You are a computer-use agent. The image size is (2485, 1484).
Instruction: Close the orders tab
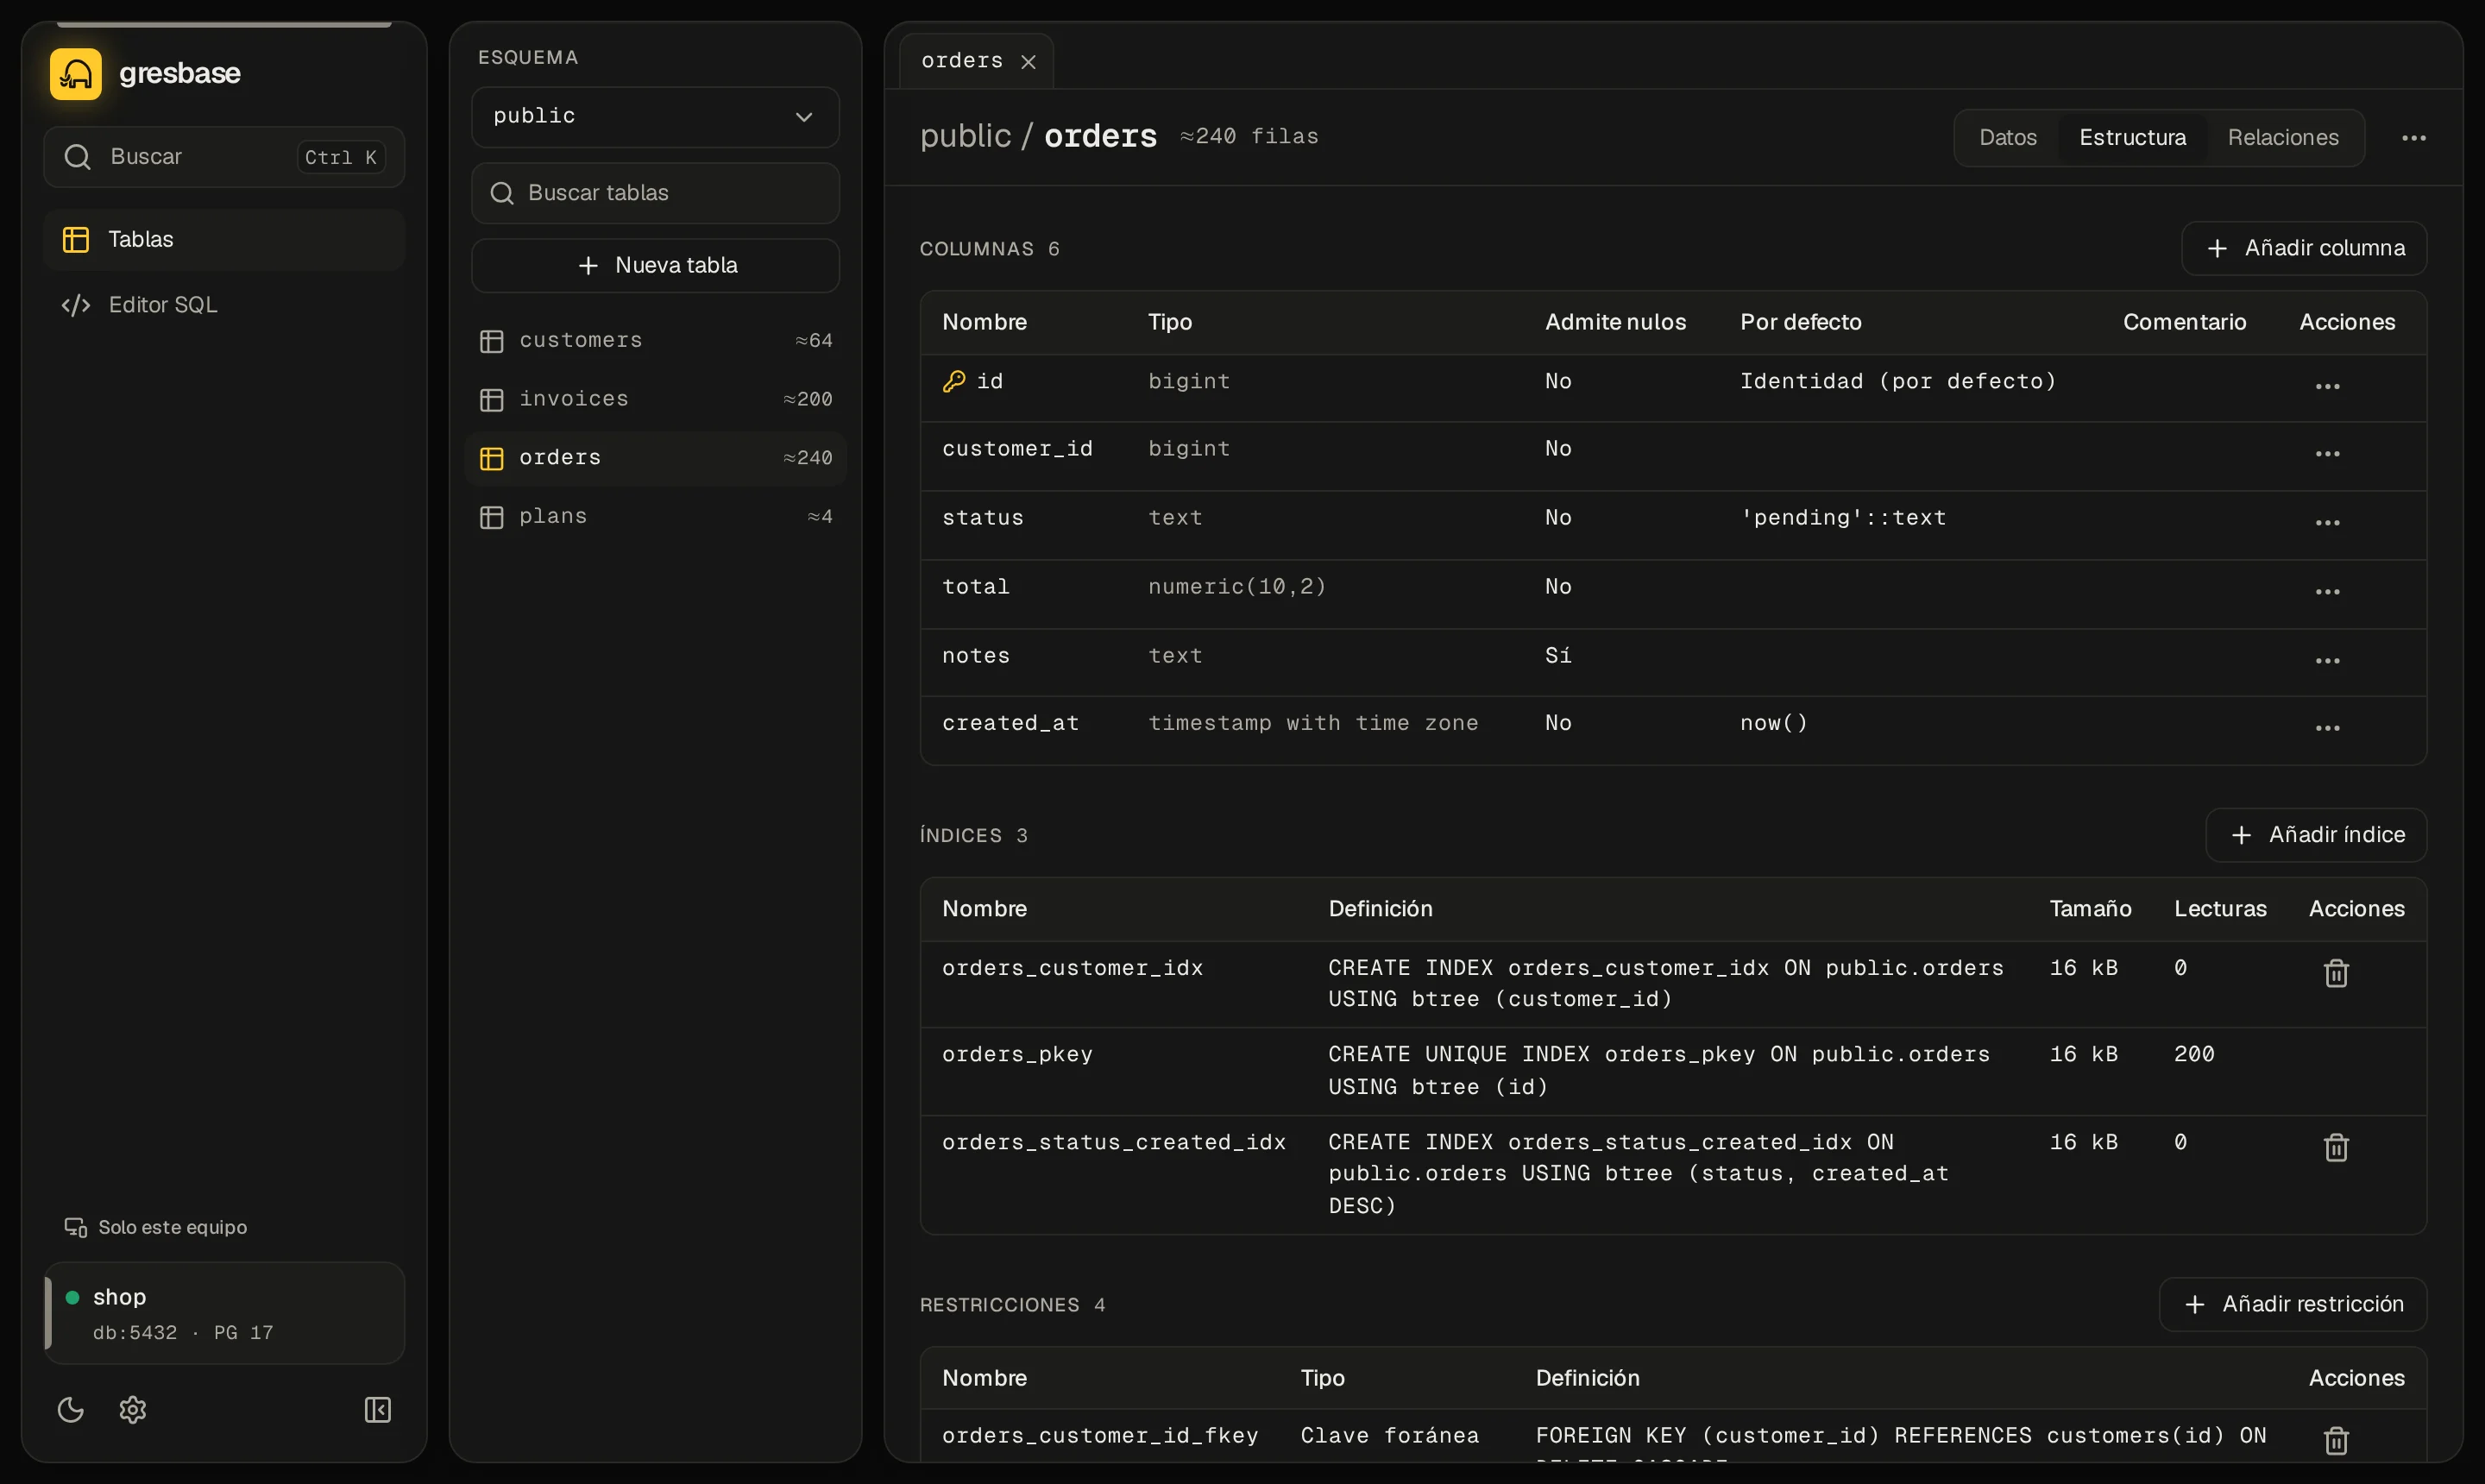pos(1028,62)
